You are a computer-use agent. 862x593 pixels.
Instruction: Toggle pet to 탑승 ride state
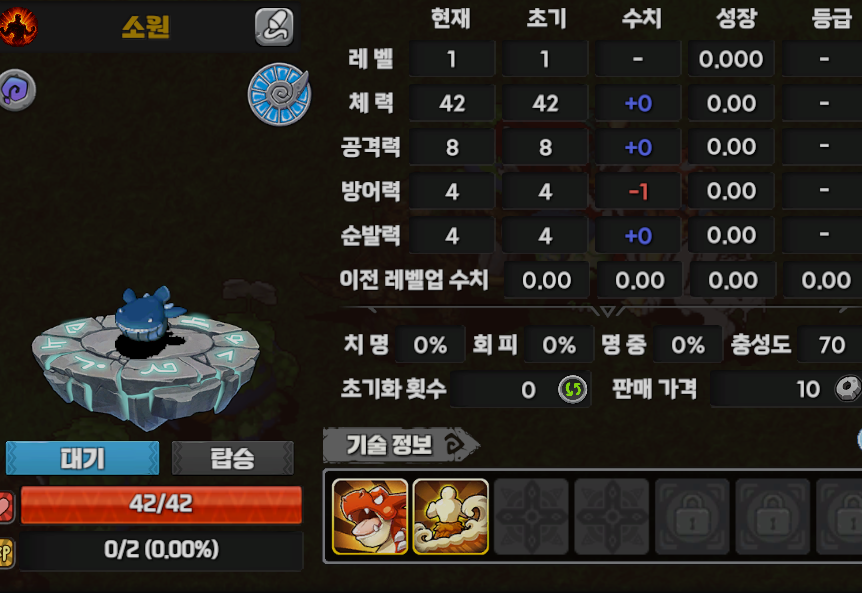pos(233,458)
